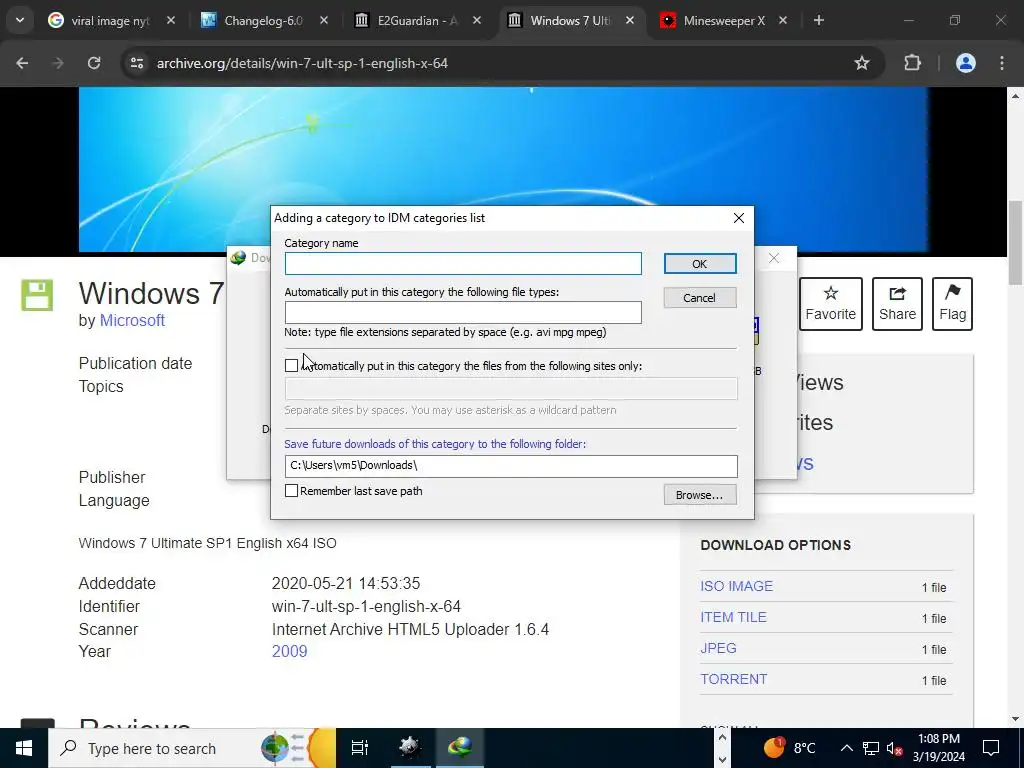Click the archive.org URL in address bar
Viewport: 1024px width, 768px height.
pos(302,63)
